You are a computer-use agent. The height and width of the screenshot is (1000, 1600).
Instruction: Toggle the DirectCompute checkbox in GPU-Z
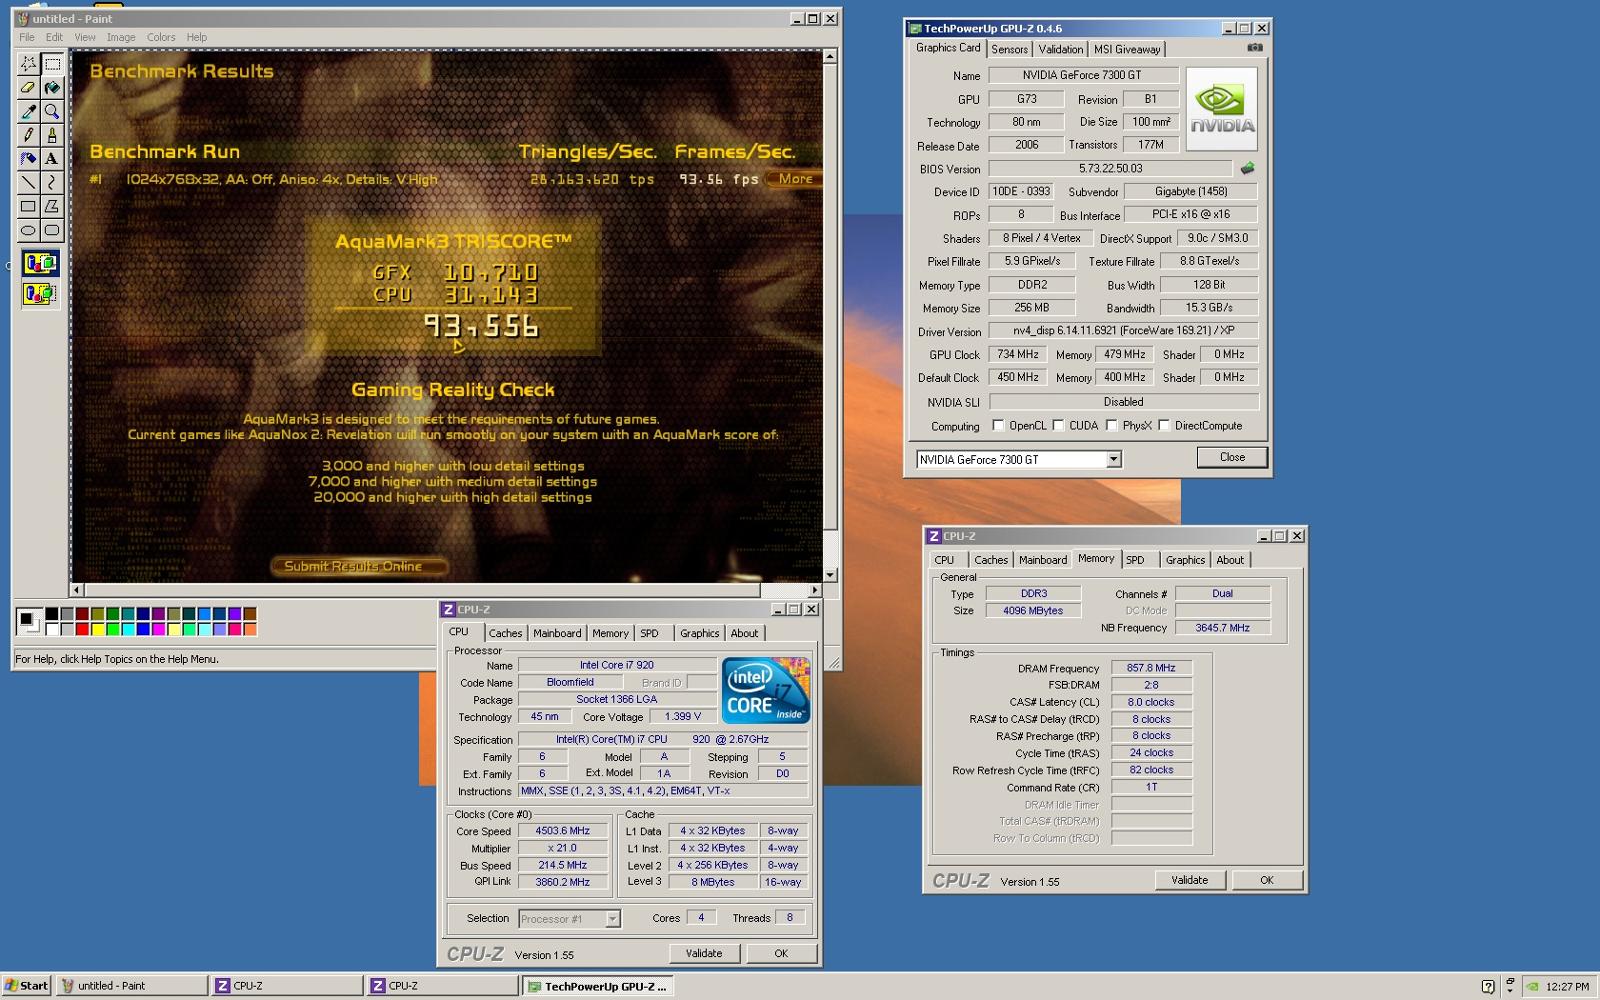[1164, 425]
